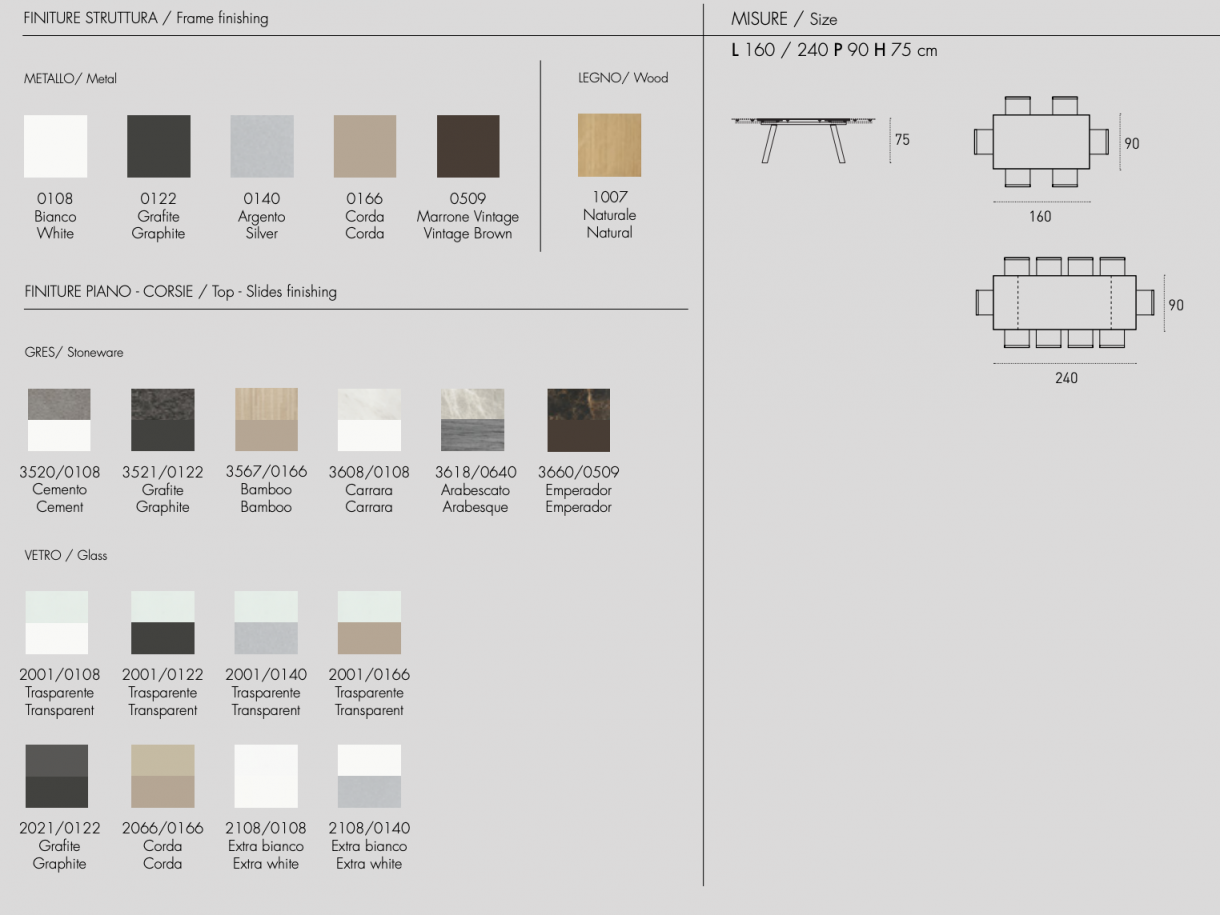The width and height of the screenshot is (1220, 915).
Task: Select the 3520/0108 Cemento stoneware swatch
Action: (59, 420)
